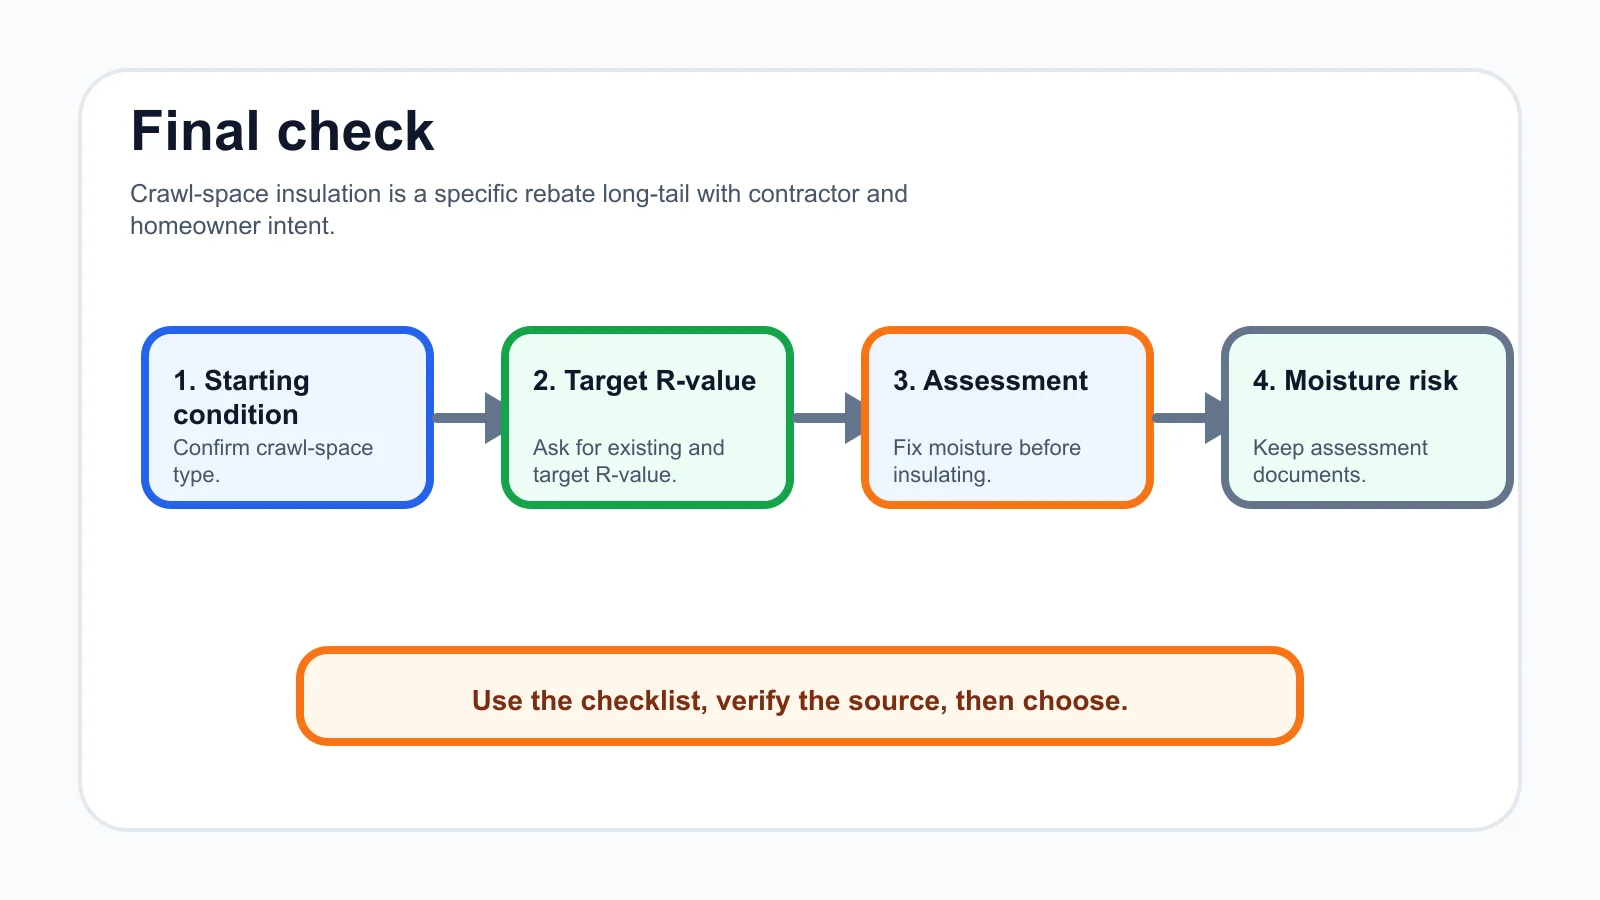The height and width of the screenshot is (900, 1600).
Task: Click the arrow between steps 1 and 2
Action: click(468, 417)
